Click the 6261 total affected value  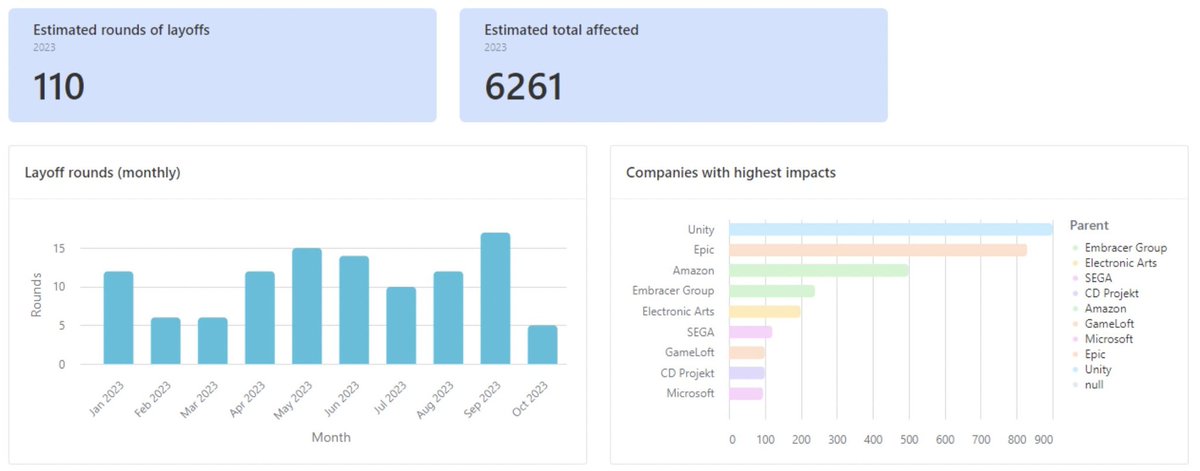524,87
